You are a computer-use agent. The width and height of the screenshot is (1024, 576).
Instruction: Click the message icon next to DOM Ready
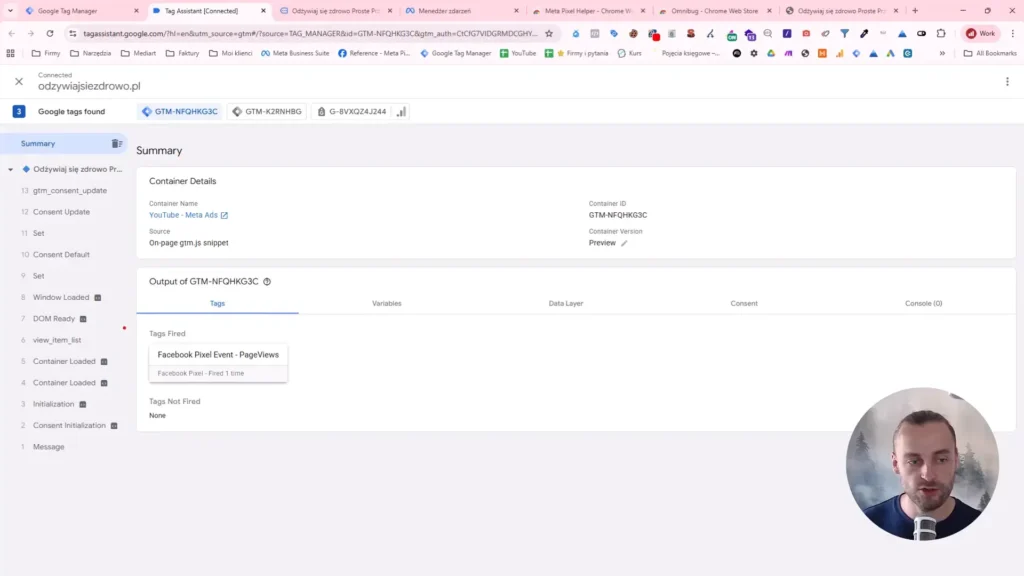click(x=83, y=319)
